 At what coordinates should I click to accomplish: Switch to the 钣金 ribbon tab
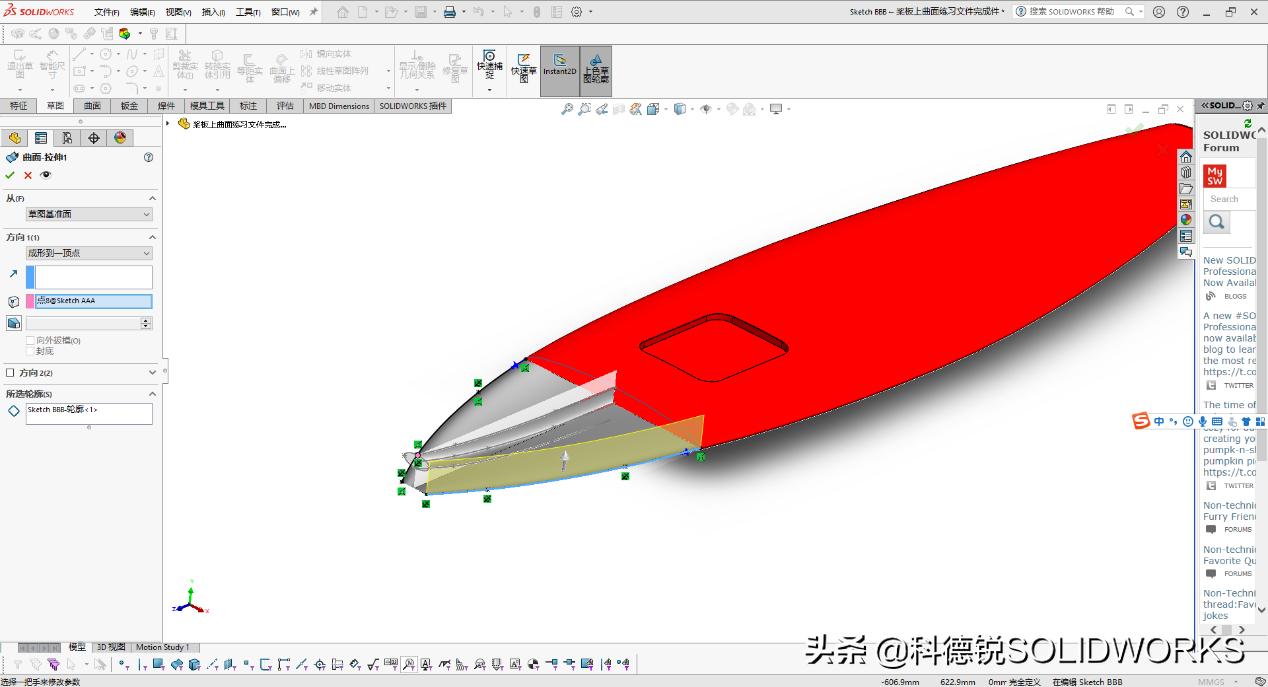click(129, 106)
